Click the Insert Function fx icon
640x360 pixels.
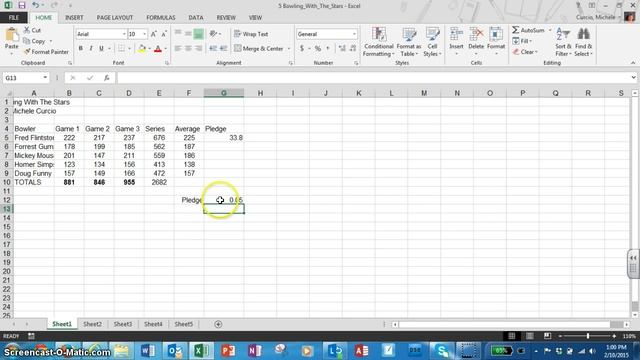pyautogui.click(x=107, y=78)
